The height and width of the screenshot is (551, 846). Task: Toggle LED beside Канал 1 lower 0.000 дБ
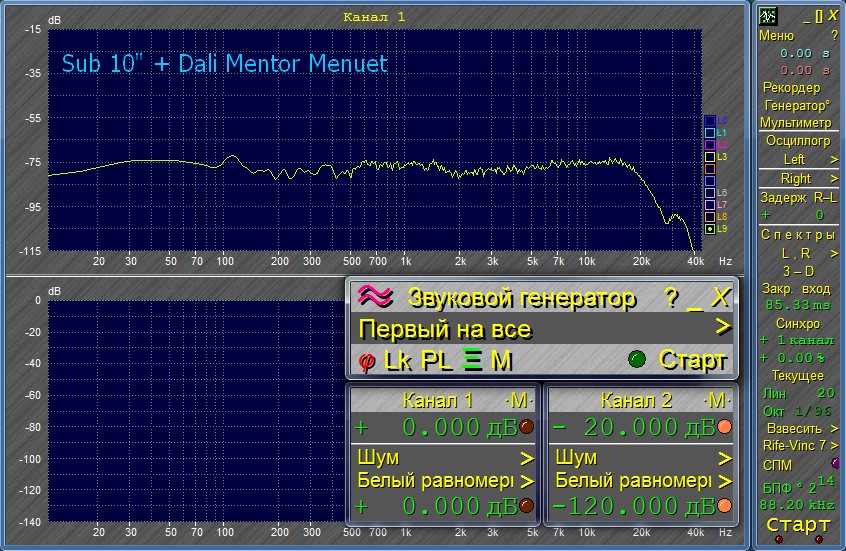(x=527, y=506)
